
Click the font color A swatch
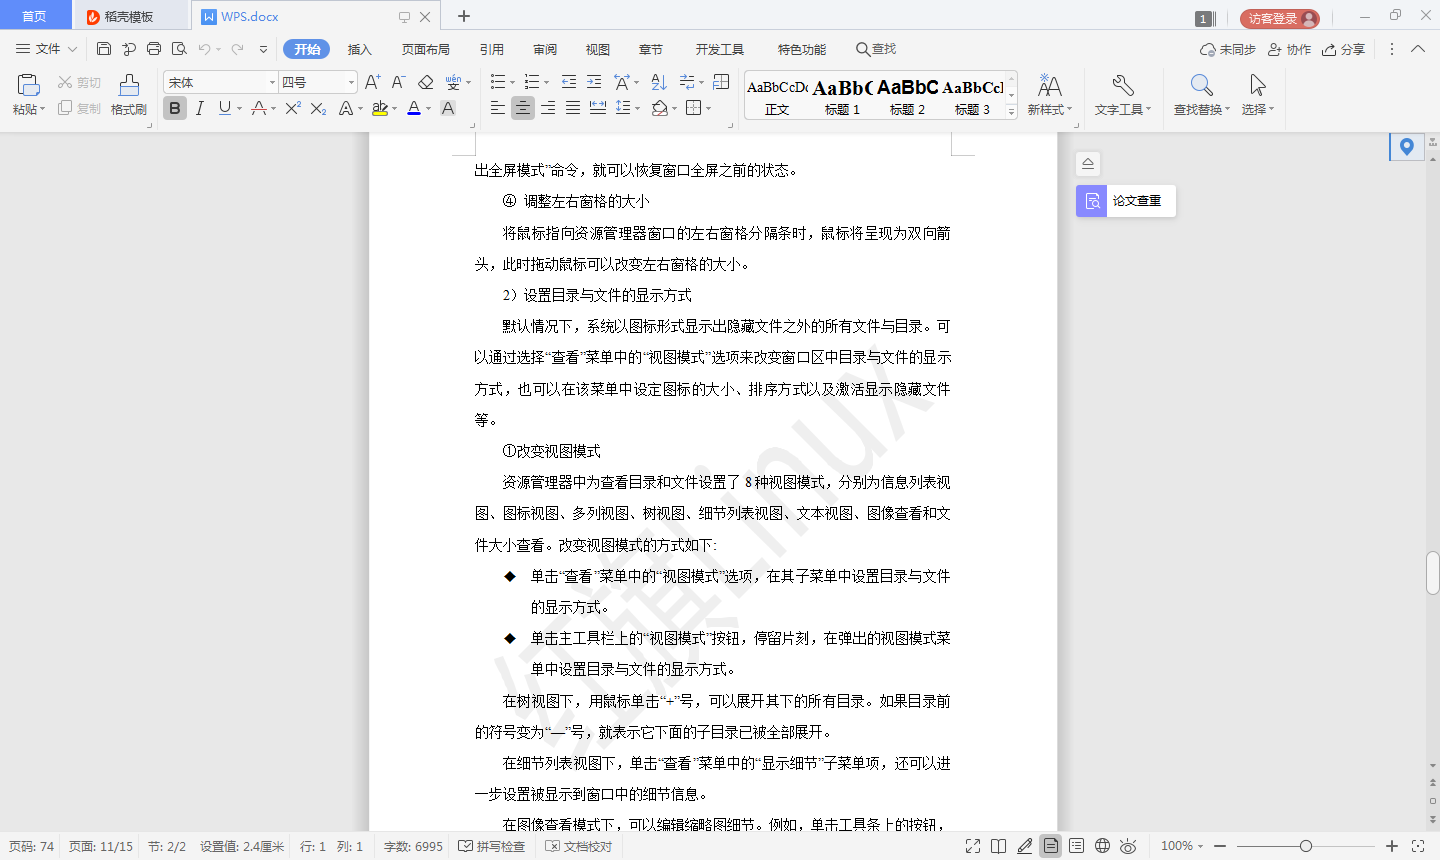pyautogui.click(x=414, y=108)
